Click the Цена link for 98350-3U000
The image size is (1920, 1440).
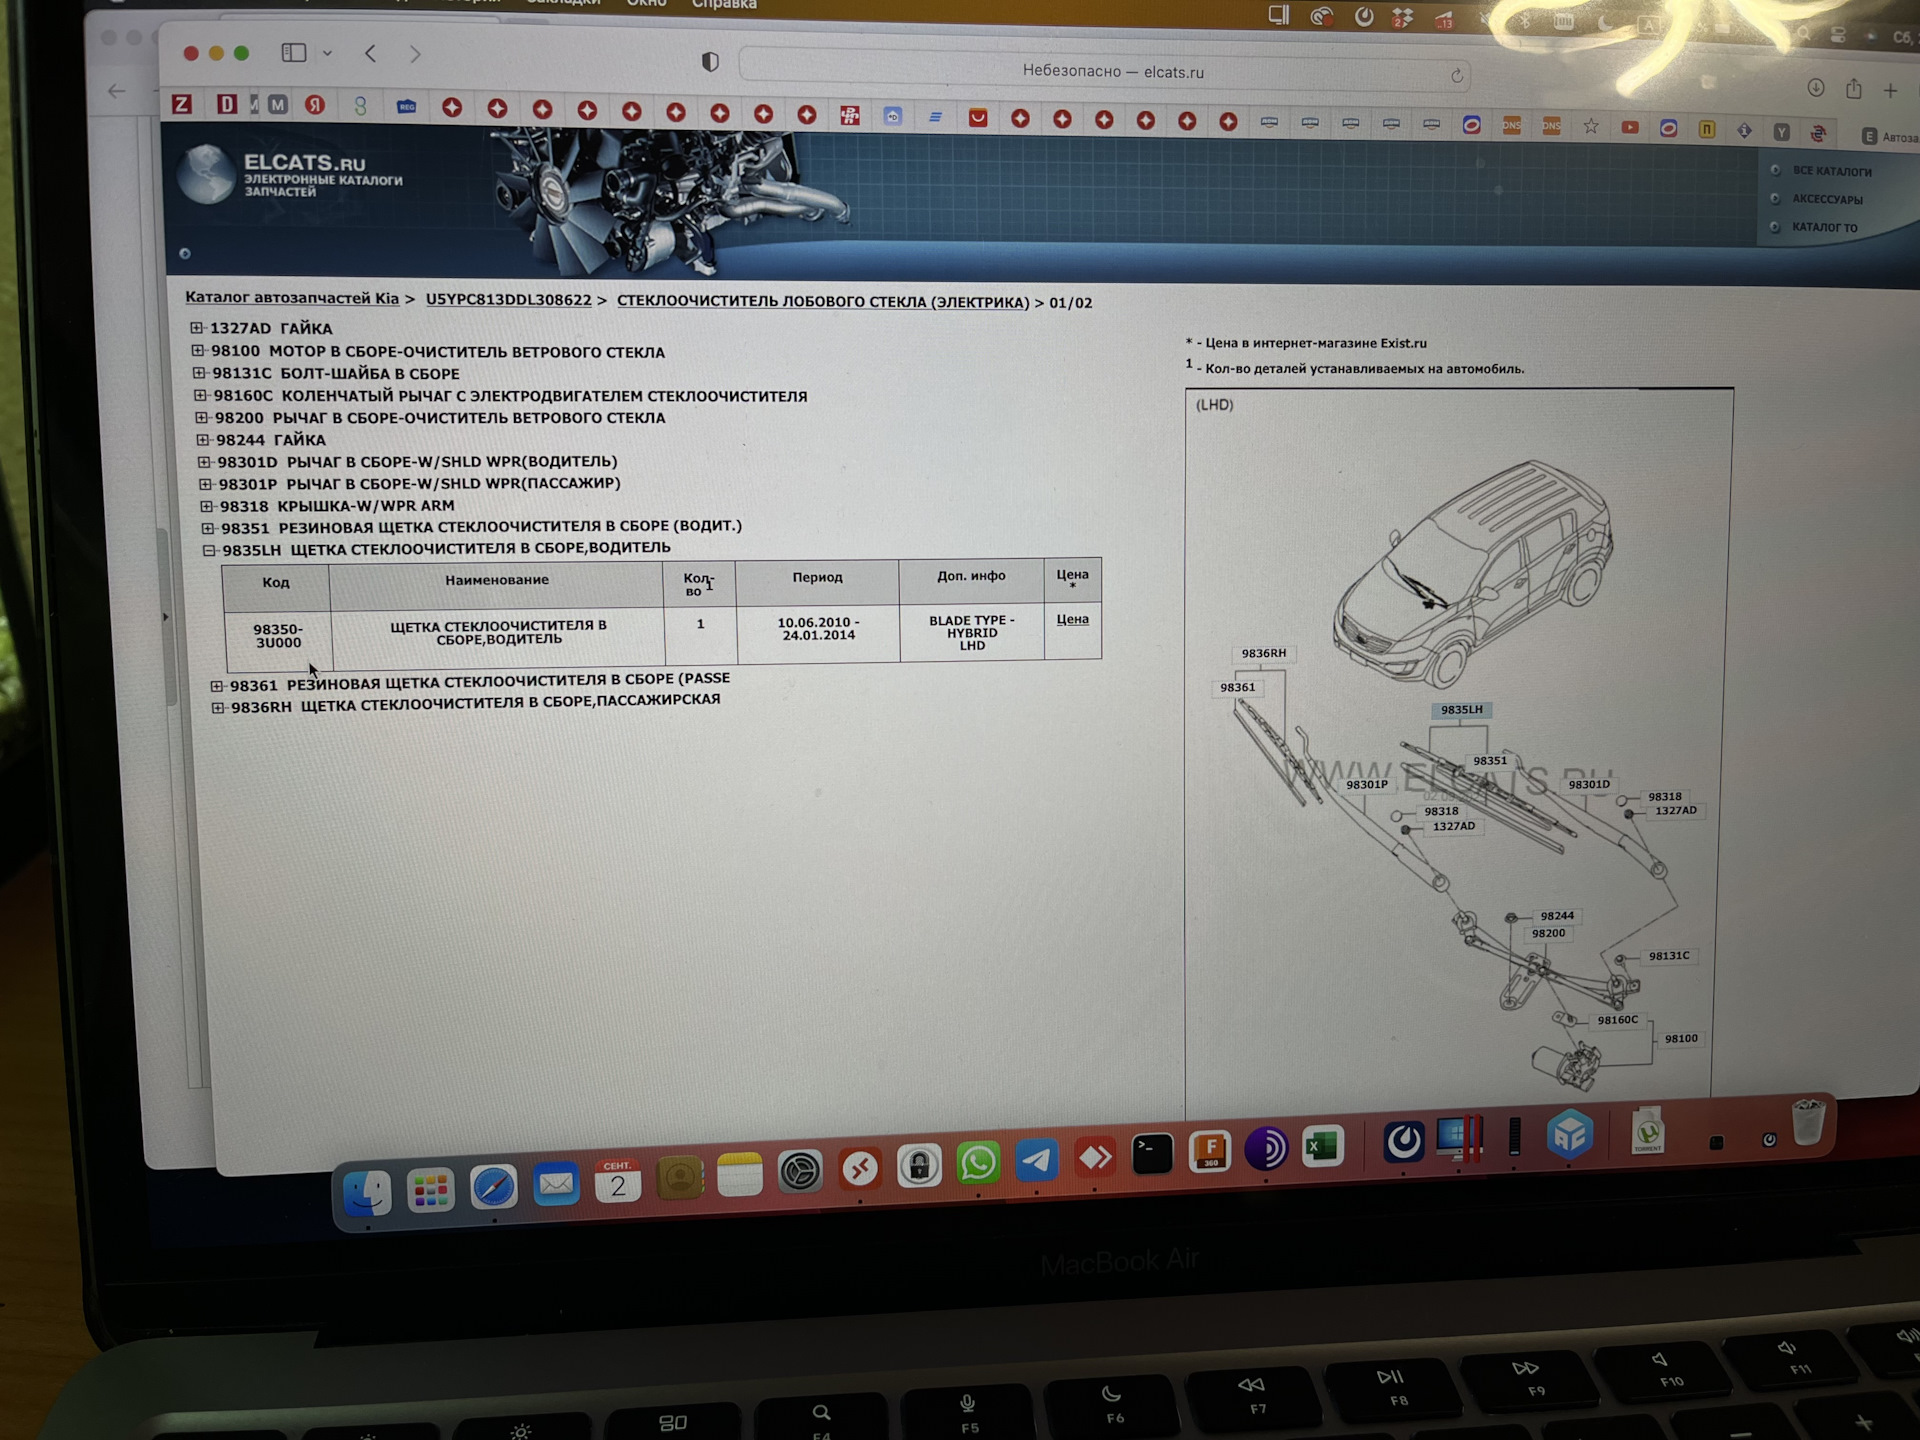1073,619
